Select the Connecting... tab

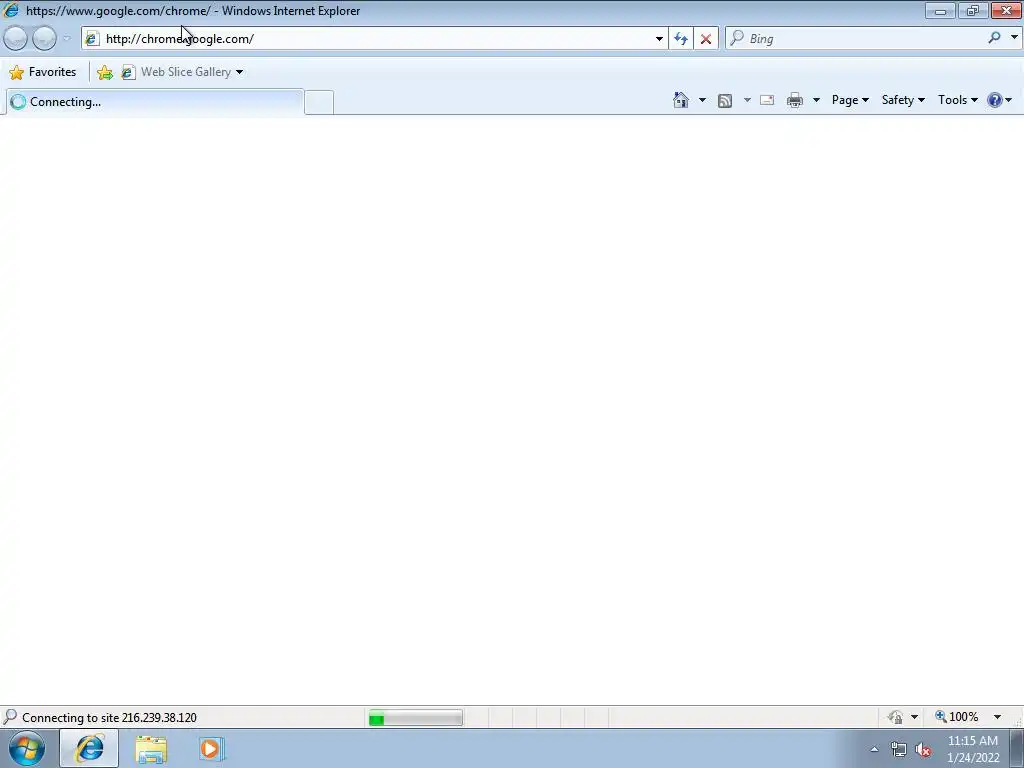click(155, 102)
